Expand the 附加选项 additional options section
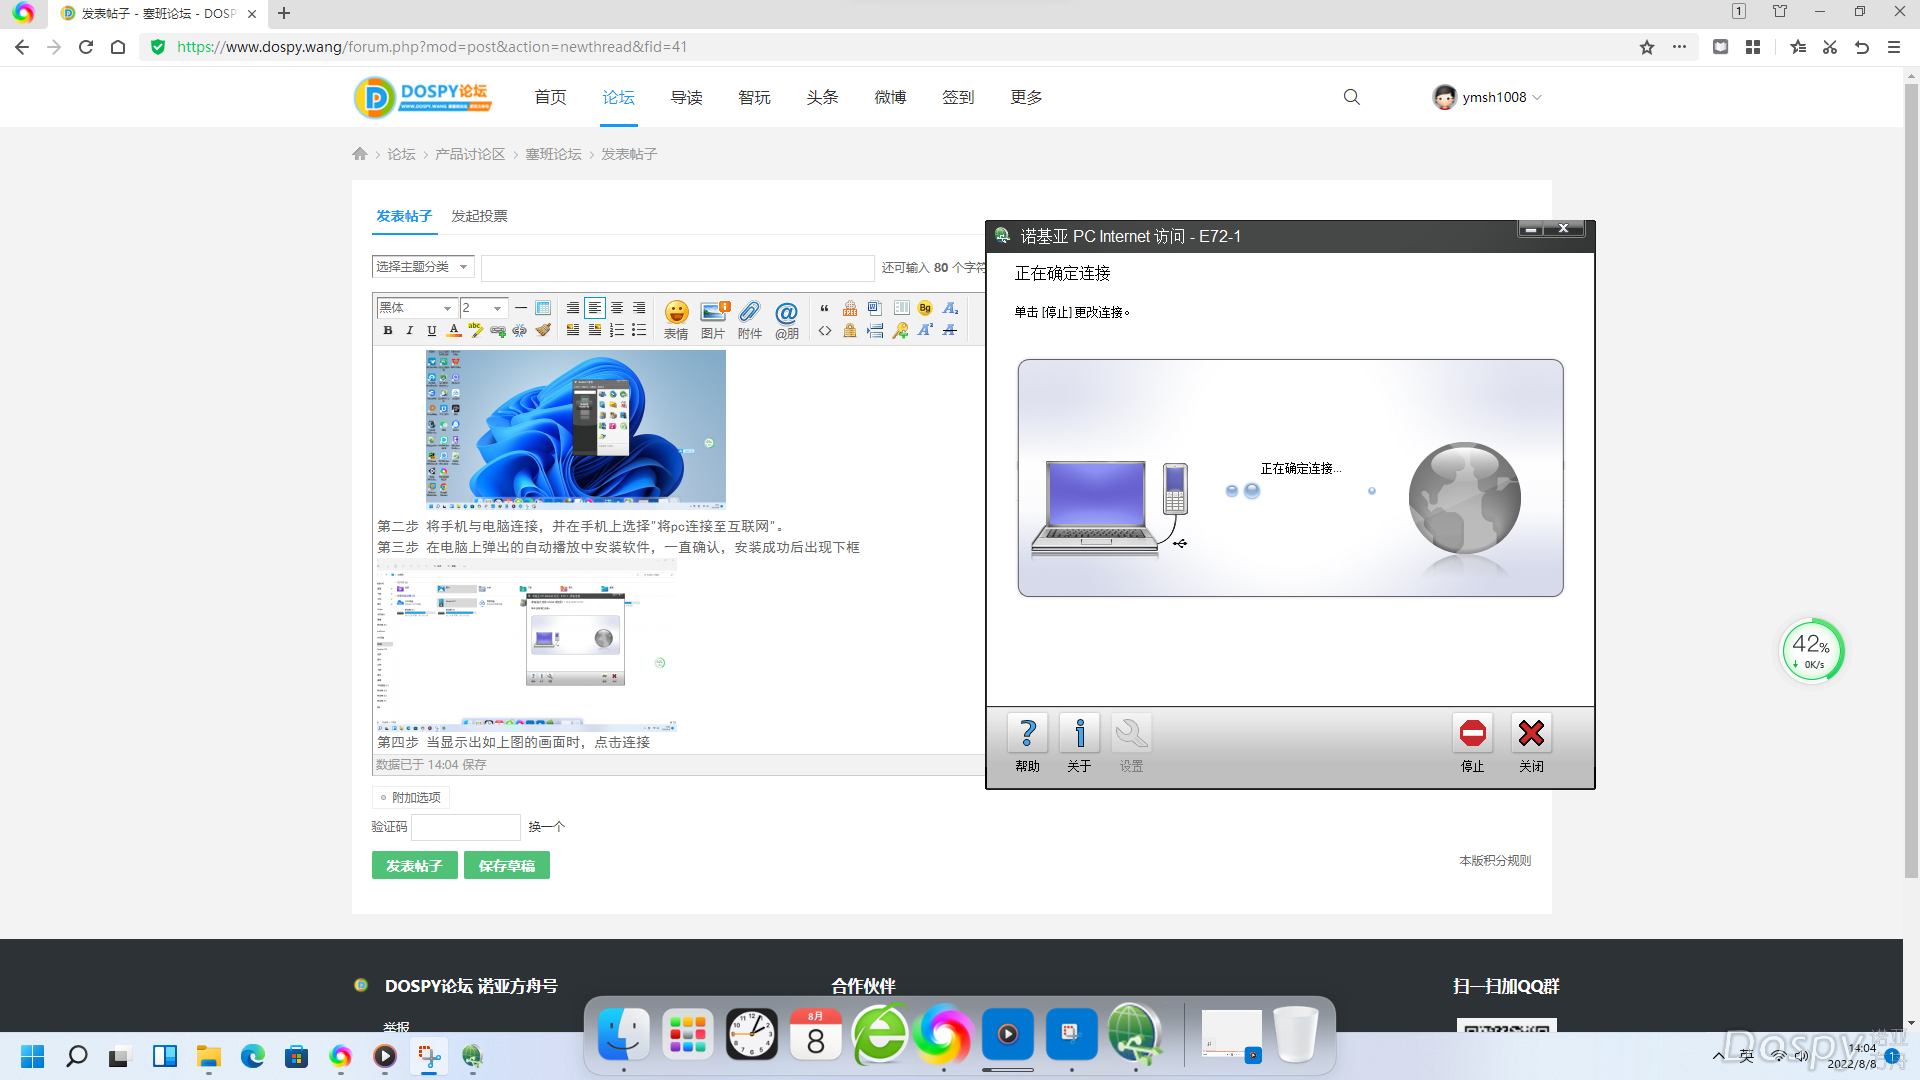 coord(411,797)
